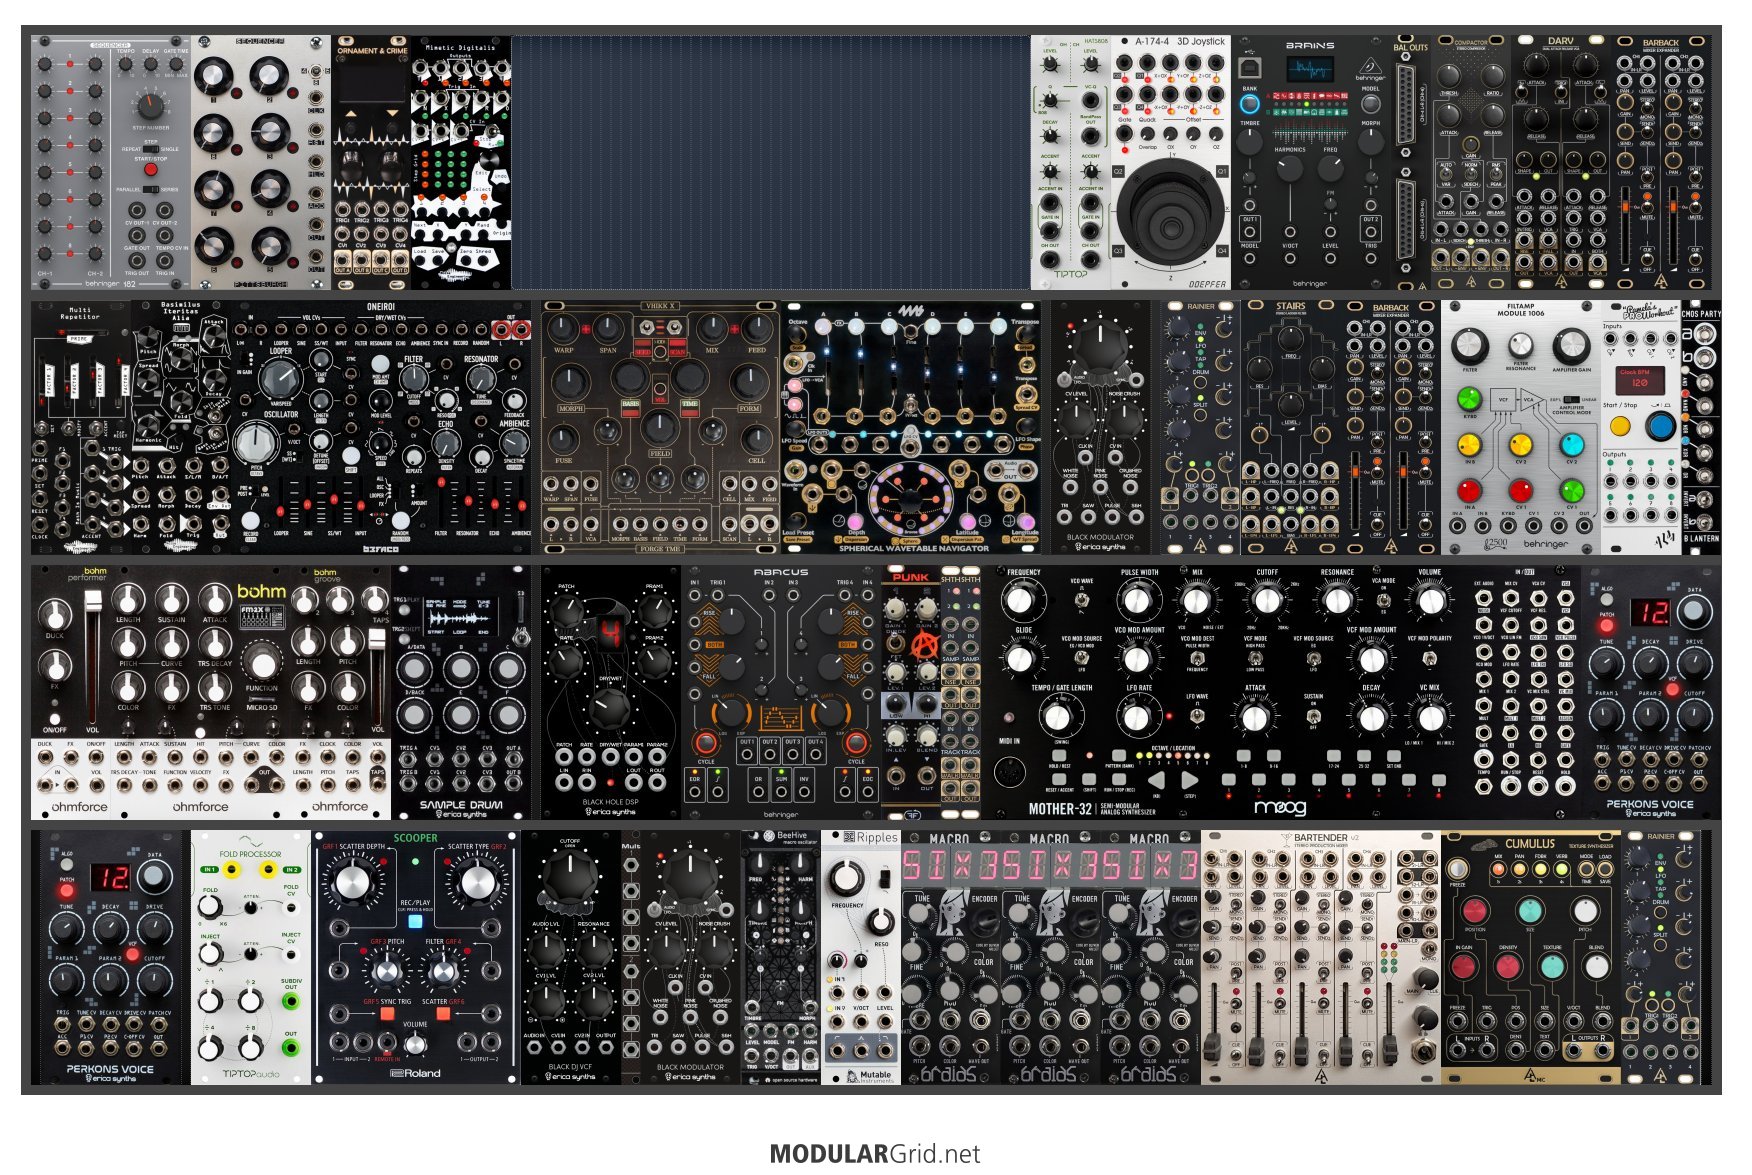Open the BAL OUTS module
Viewport: 1752px width, 1175px height.
pos(1411,162)
